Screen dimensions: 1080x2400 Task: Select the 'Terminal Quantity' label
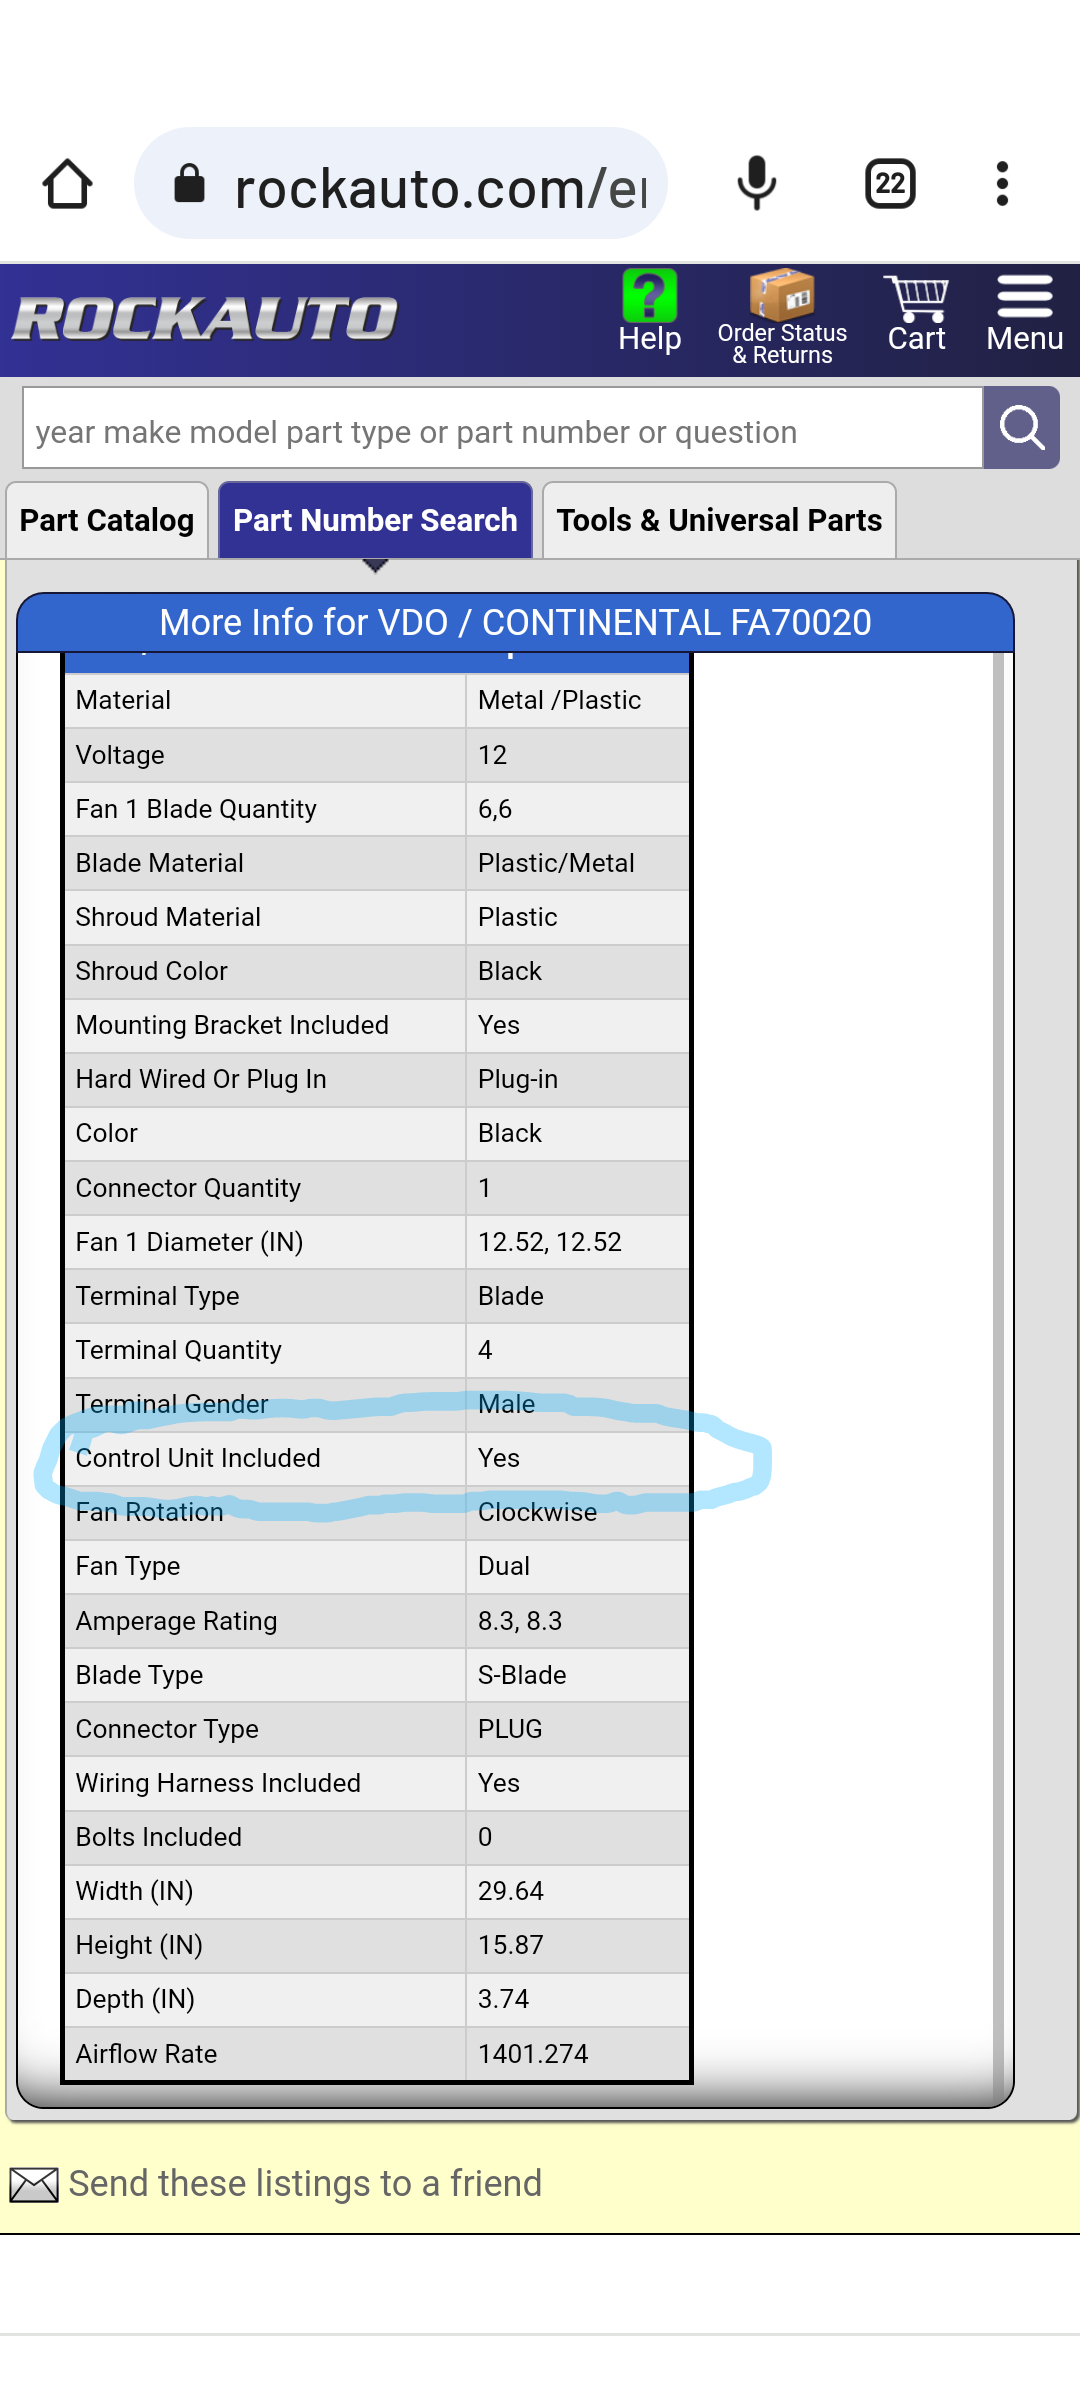pyautogui.click(x=178, y=1350)
